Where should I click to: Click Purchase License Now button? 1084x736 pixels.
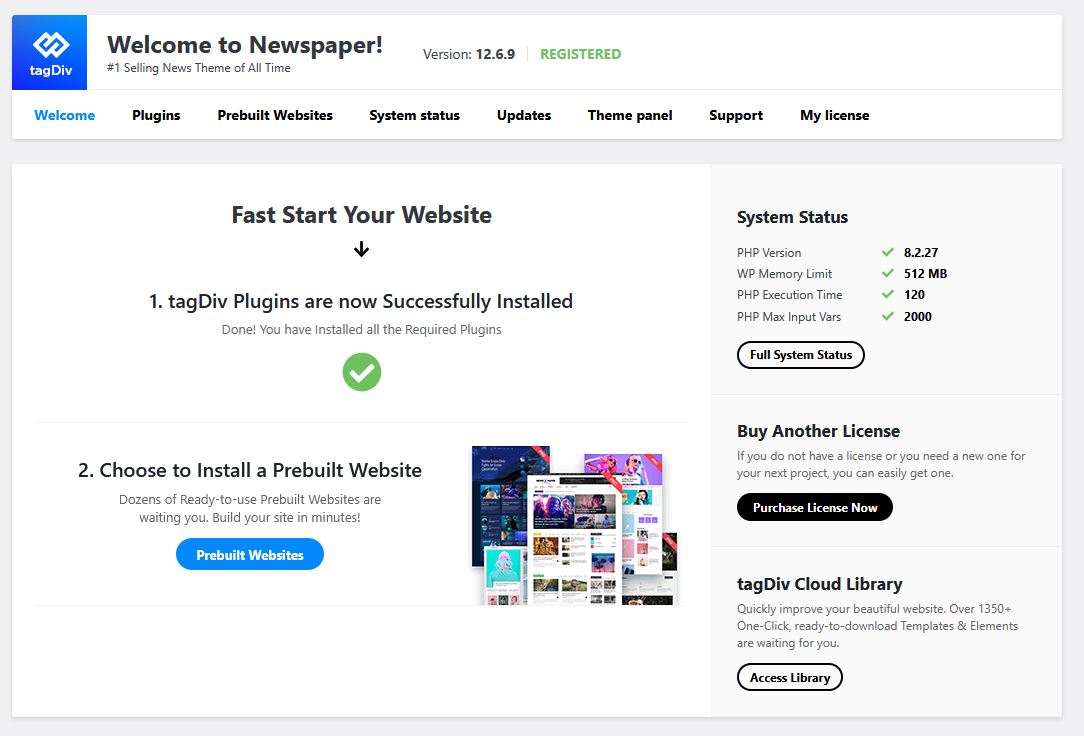point(814,507)
